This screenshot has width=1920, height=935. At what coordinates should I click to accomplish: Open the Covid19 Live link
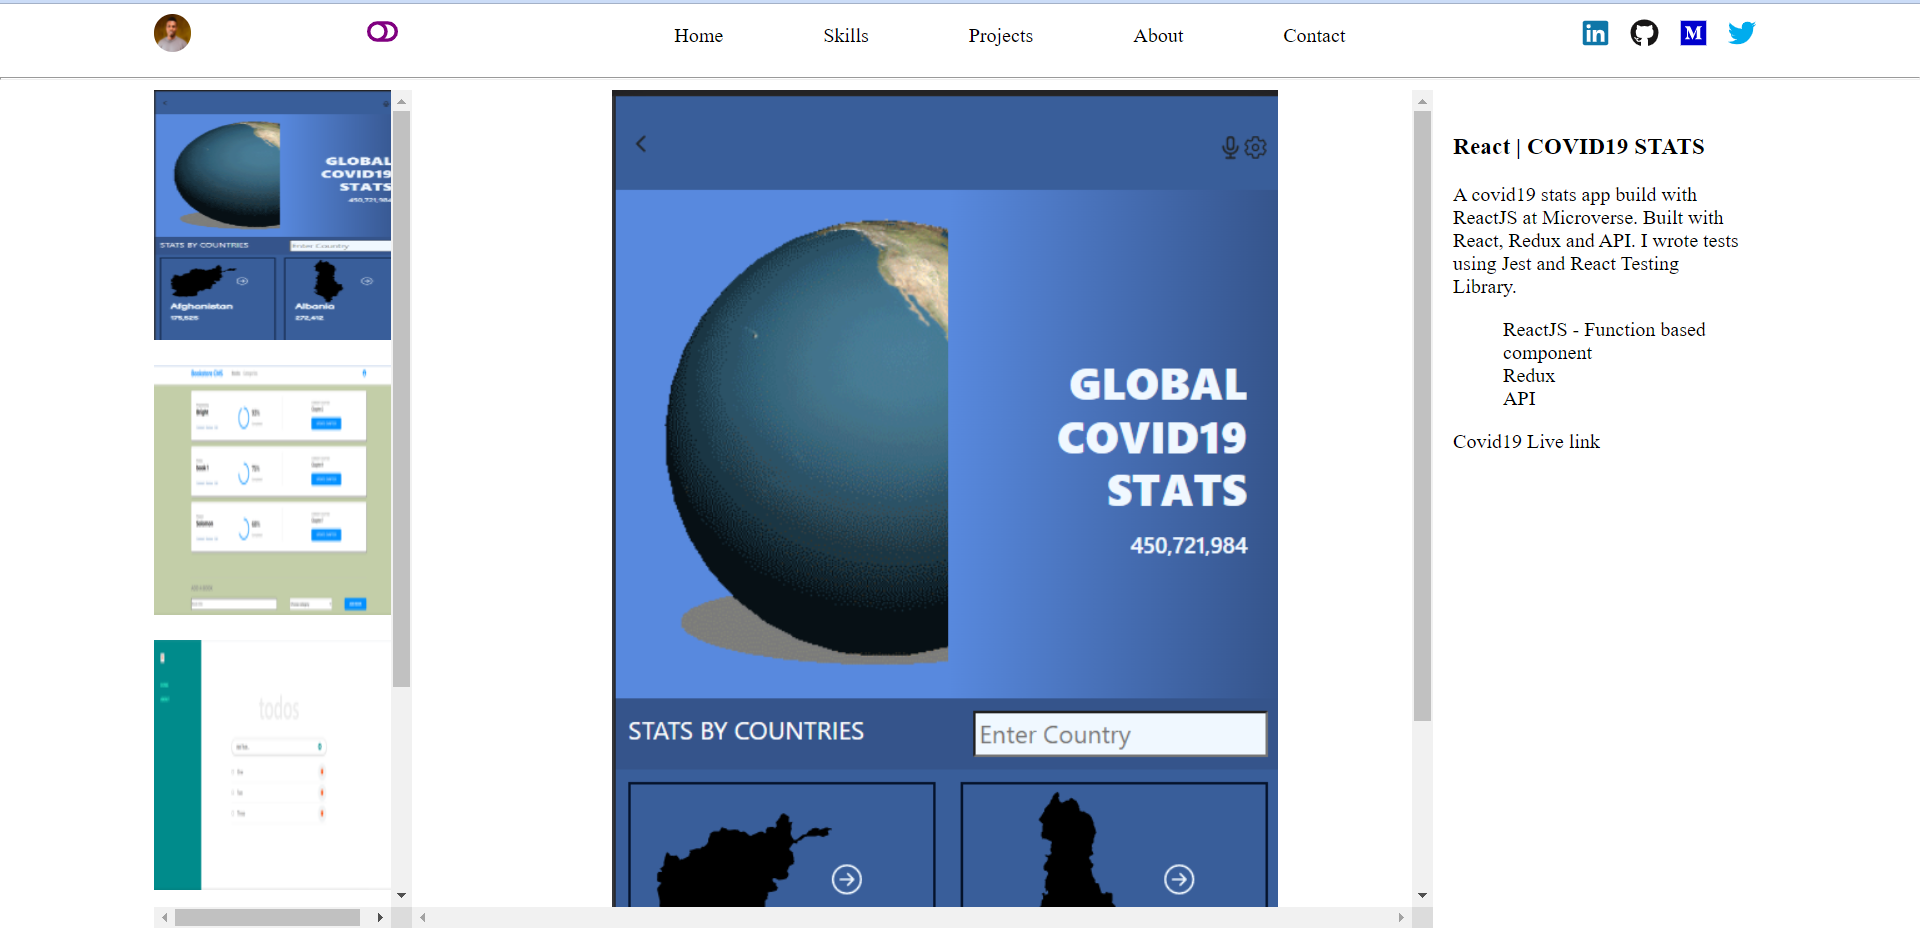click(x=1526, y=442)
